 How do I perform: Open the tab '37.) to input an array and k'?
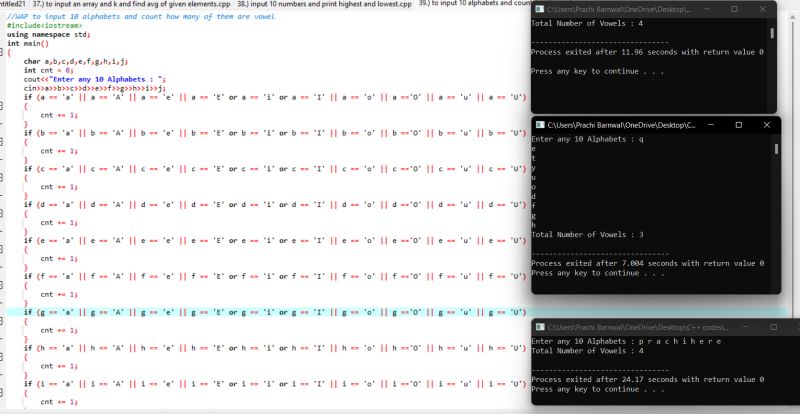pos(131,4)
